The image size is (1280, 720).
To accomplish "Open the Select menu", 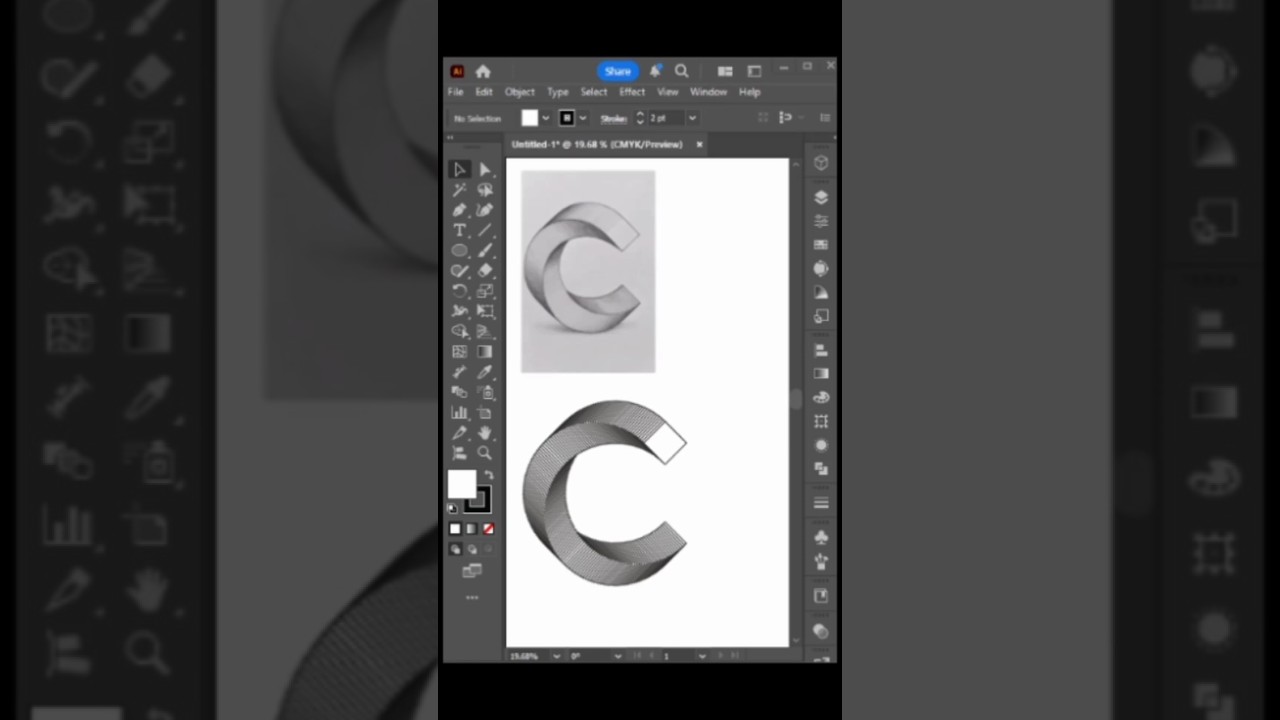I will [x=594, y=92].
